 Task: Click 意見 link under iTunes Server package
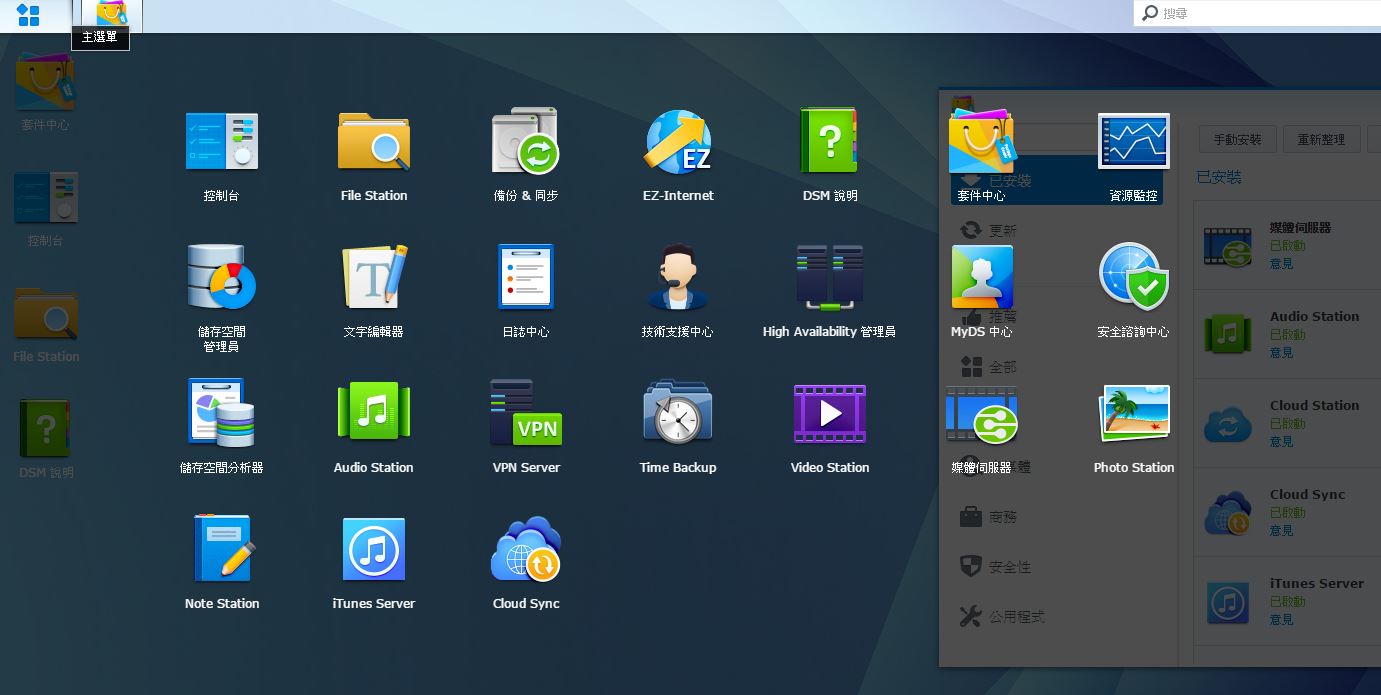(x=1281, y=620)
